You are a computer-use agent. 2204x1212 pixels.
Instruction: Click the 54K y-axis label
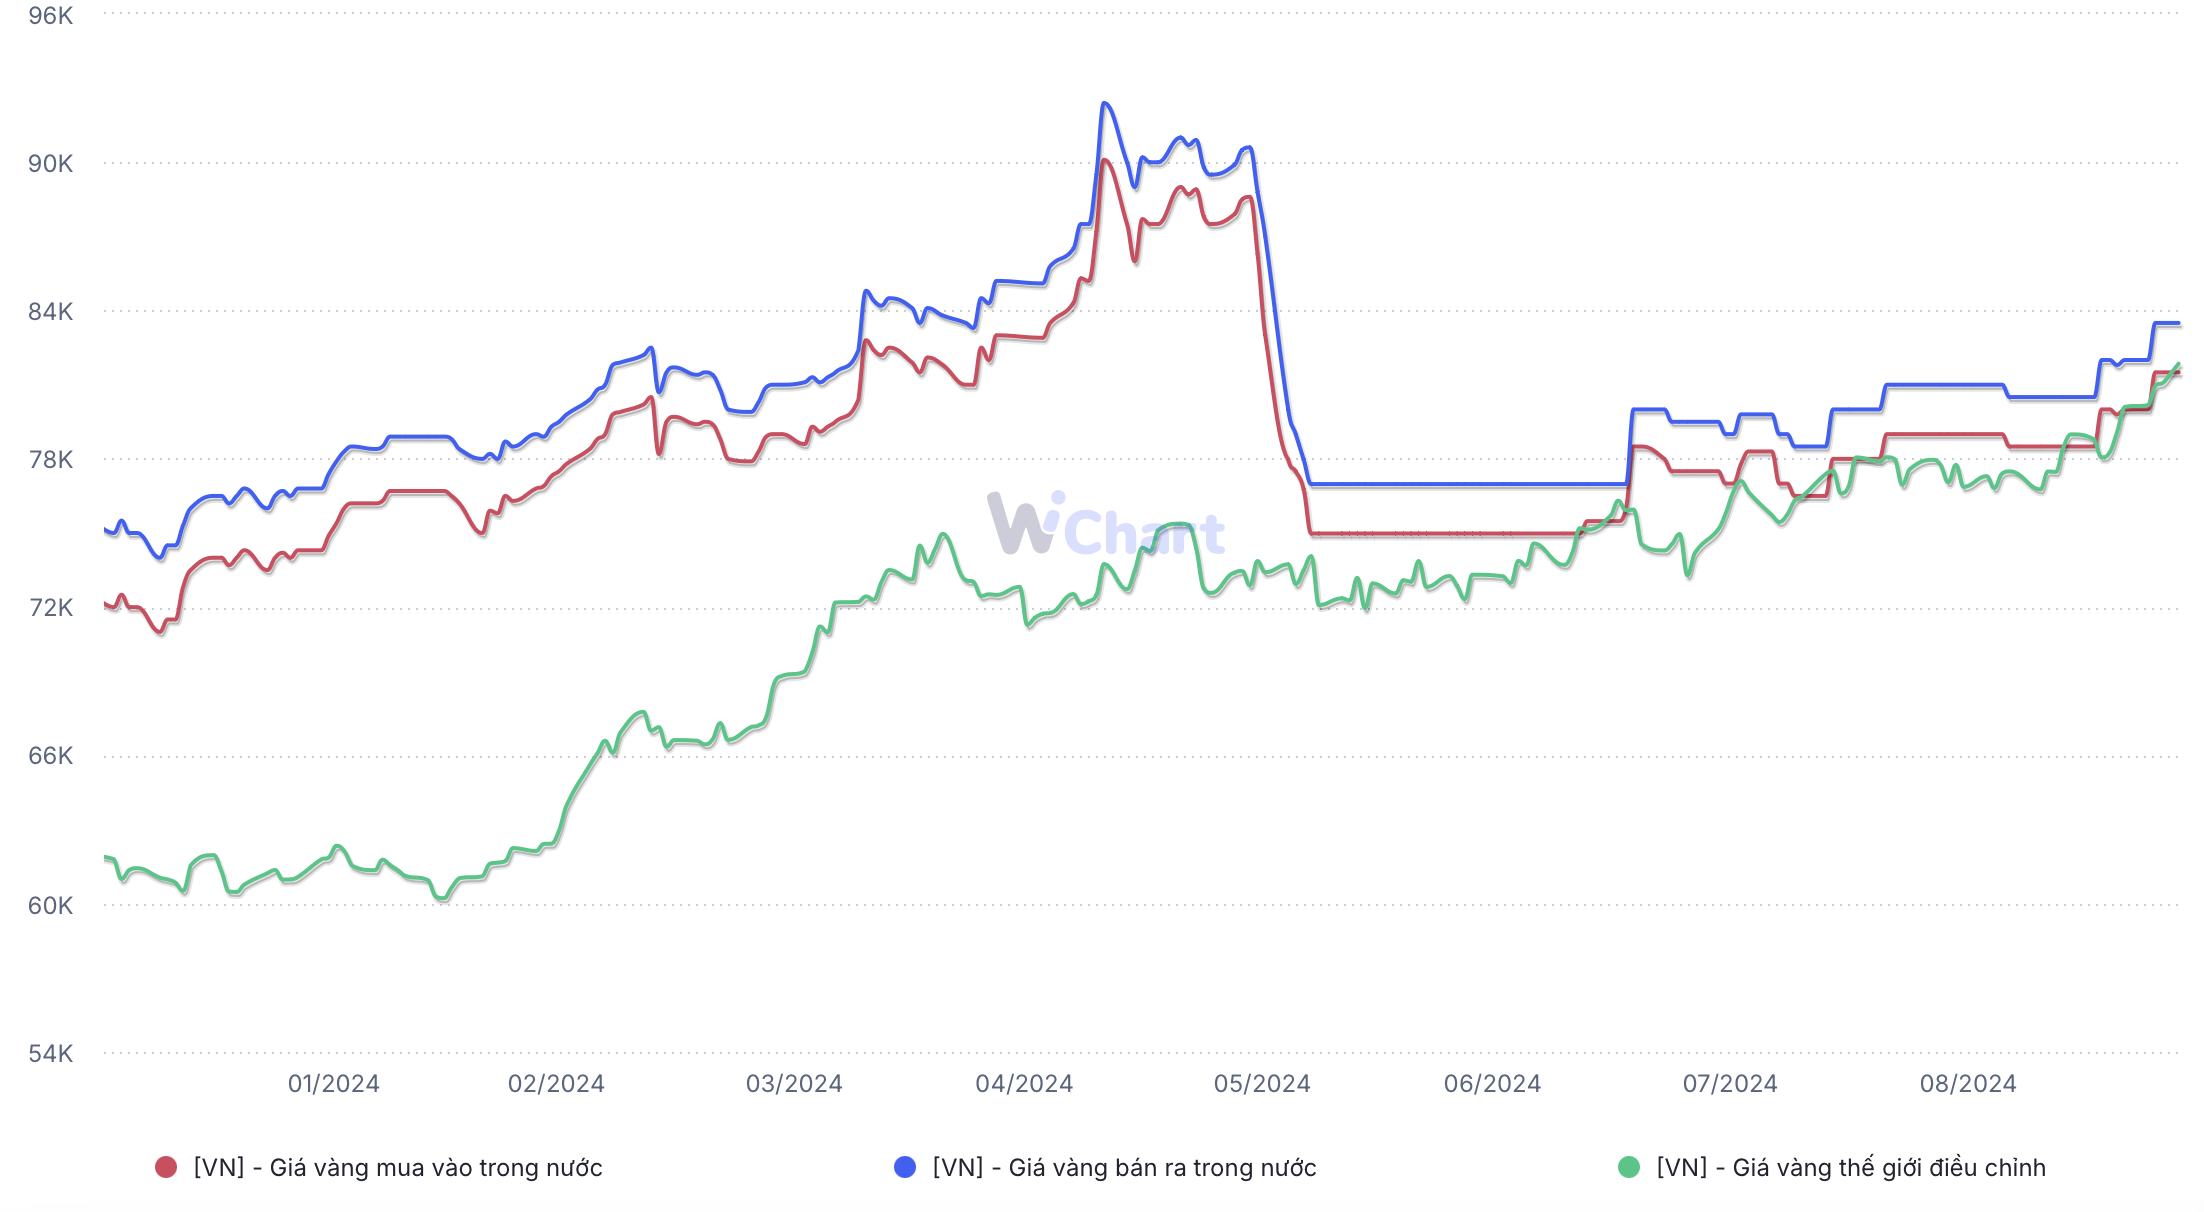point(50,1054)
